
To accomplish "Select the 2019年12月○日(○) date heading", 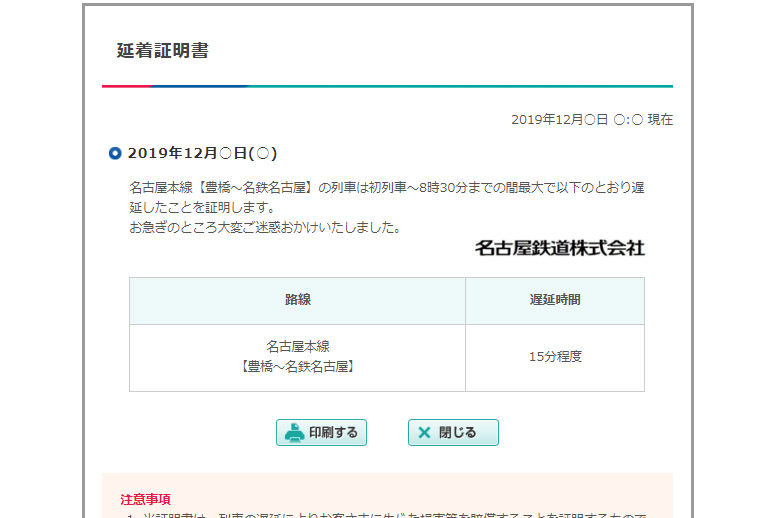I will click(202, 153).
